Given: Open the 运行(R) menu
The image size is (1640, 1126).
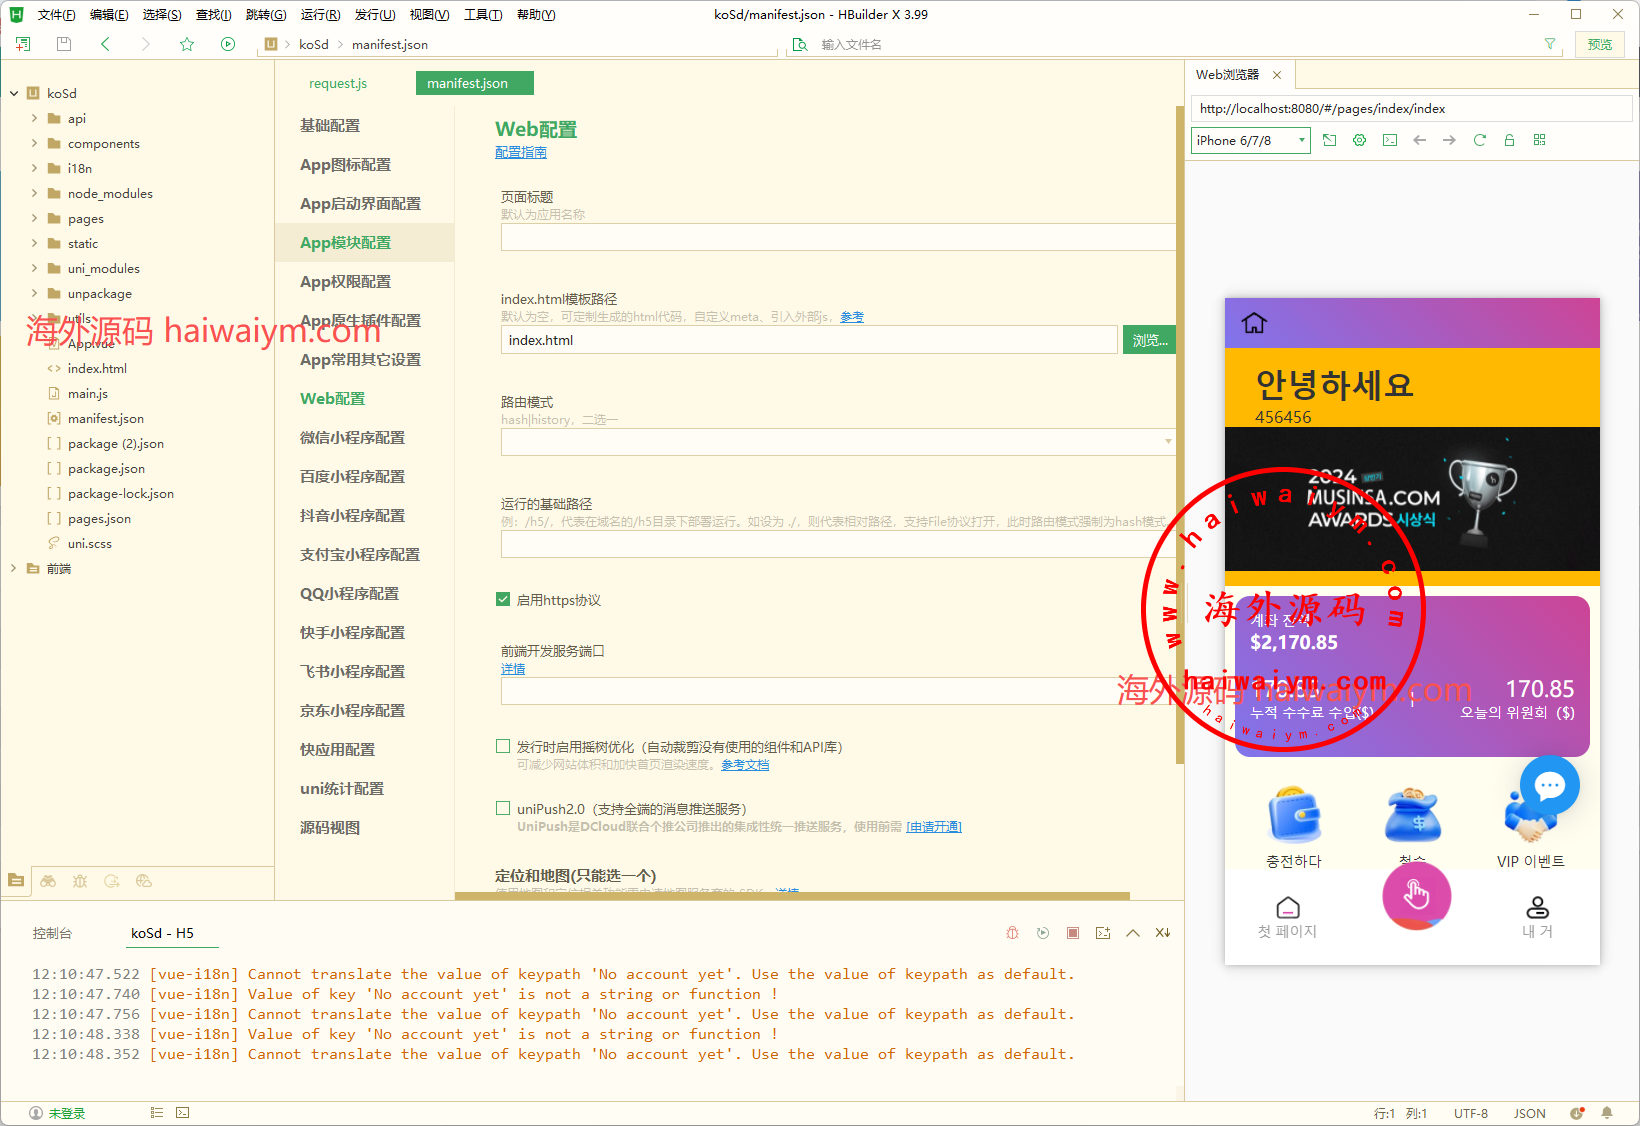Looking at the screenshot, I should [x=320, y=14].
